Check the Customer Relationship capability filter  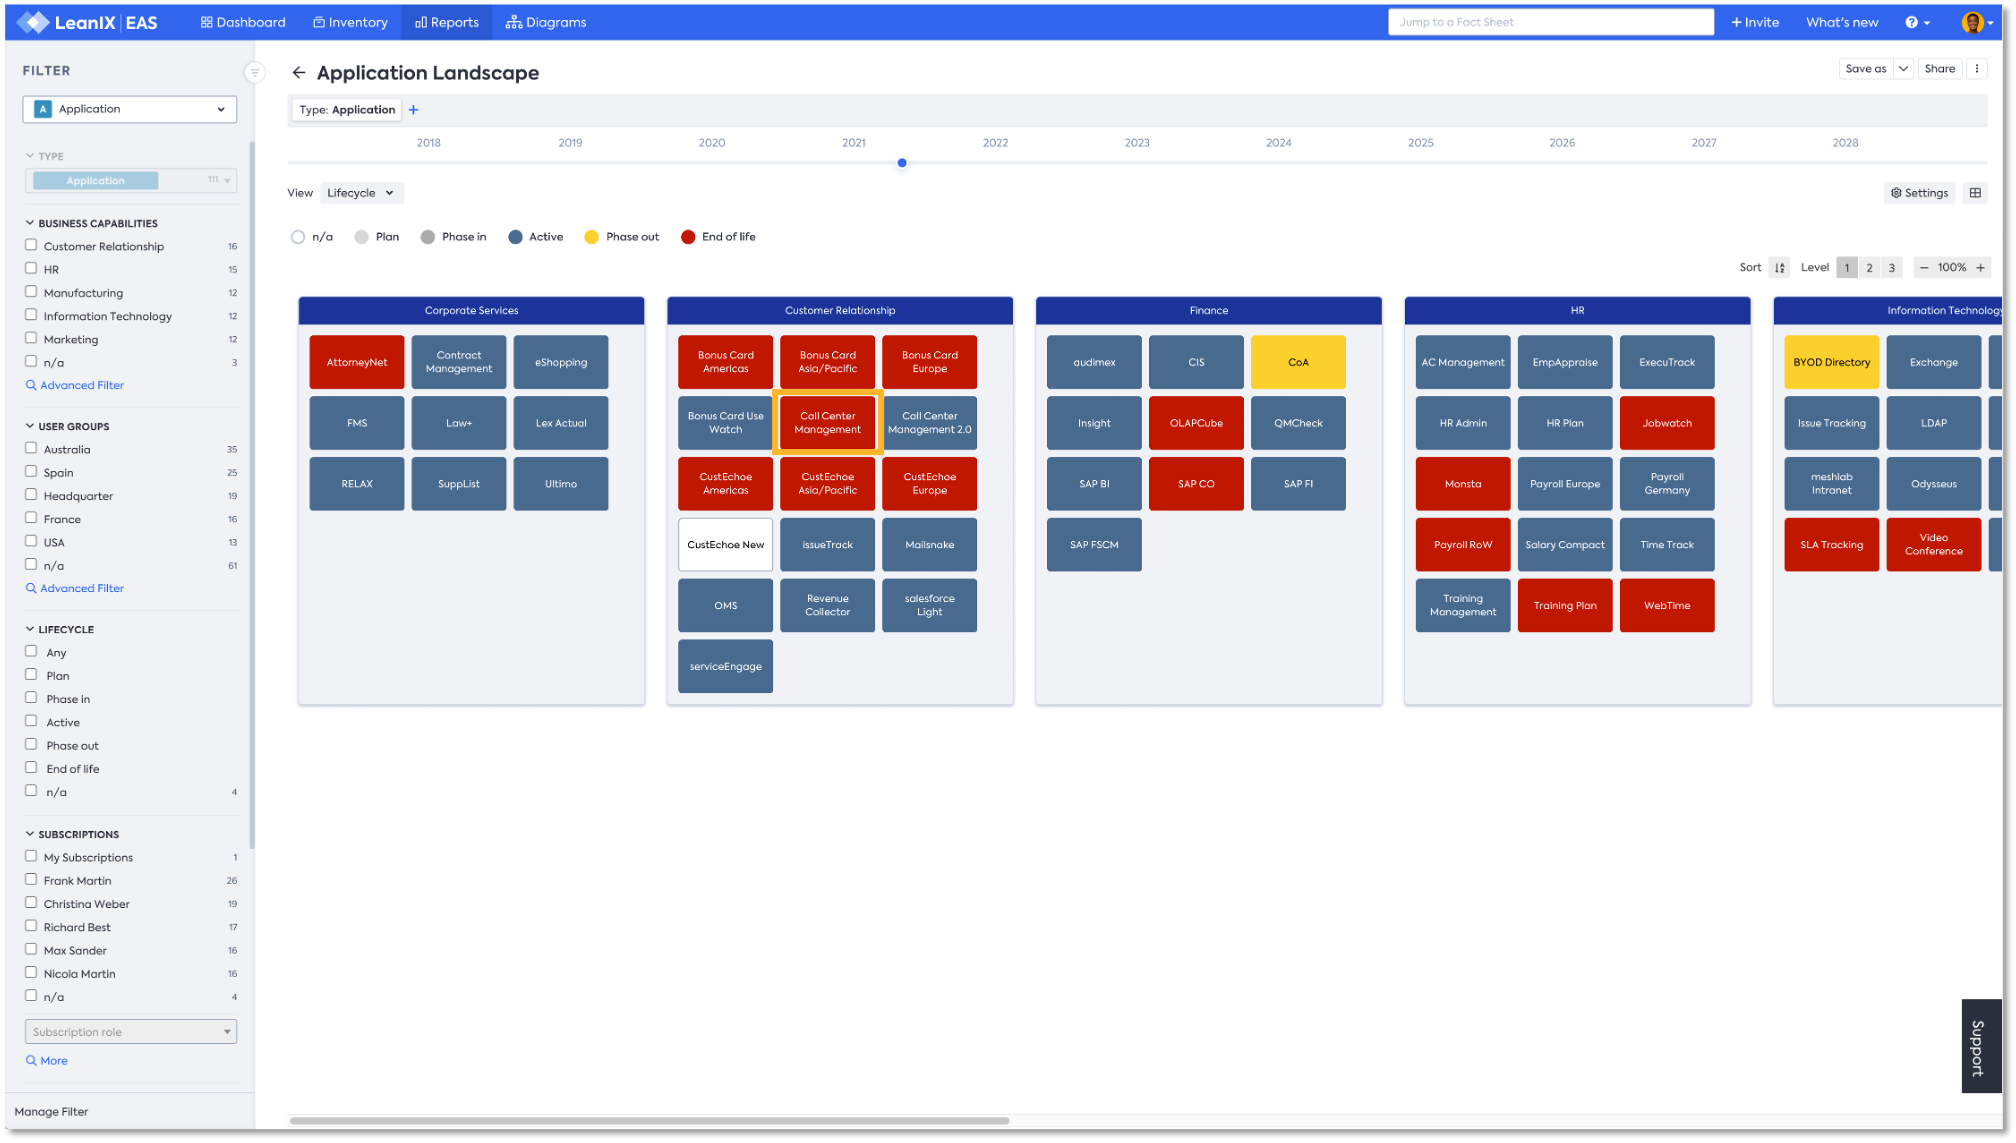point(31,245)
